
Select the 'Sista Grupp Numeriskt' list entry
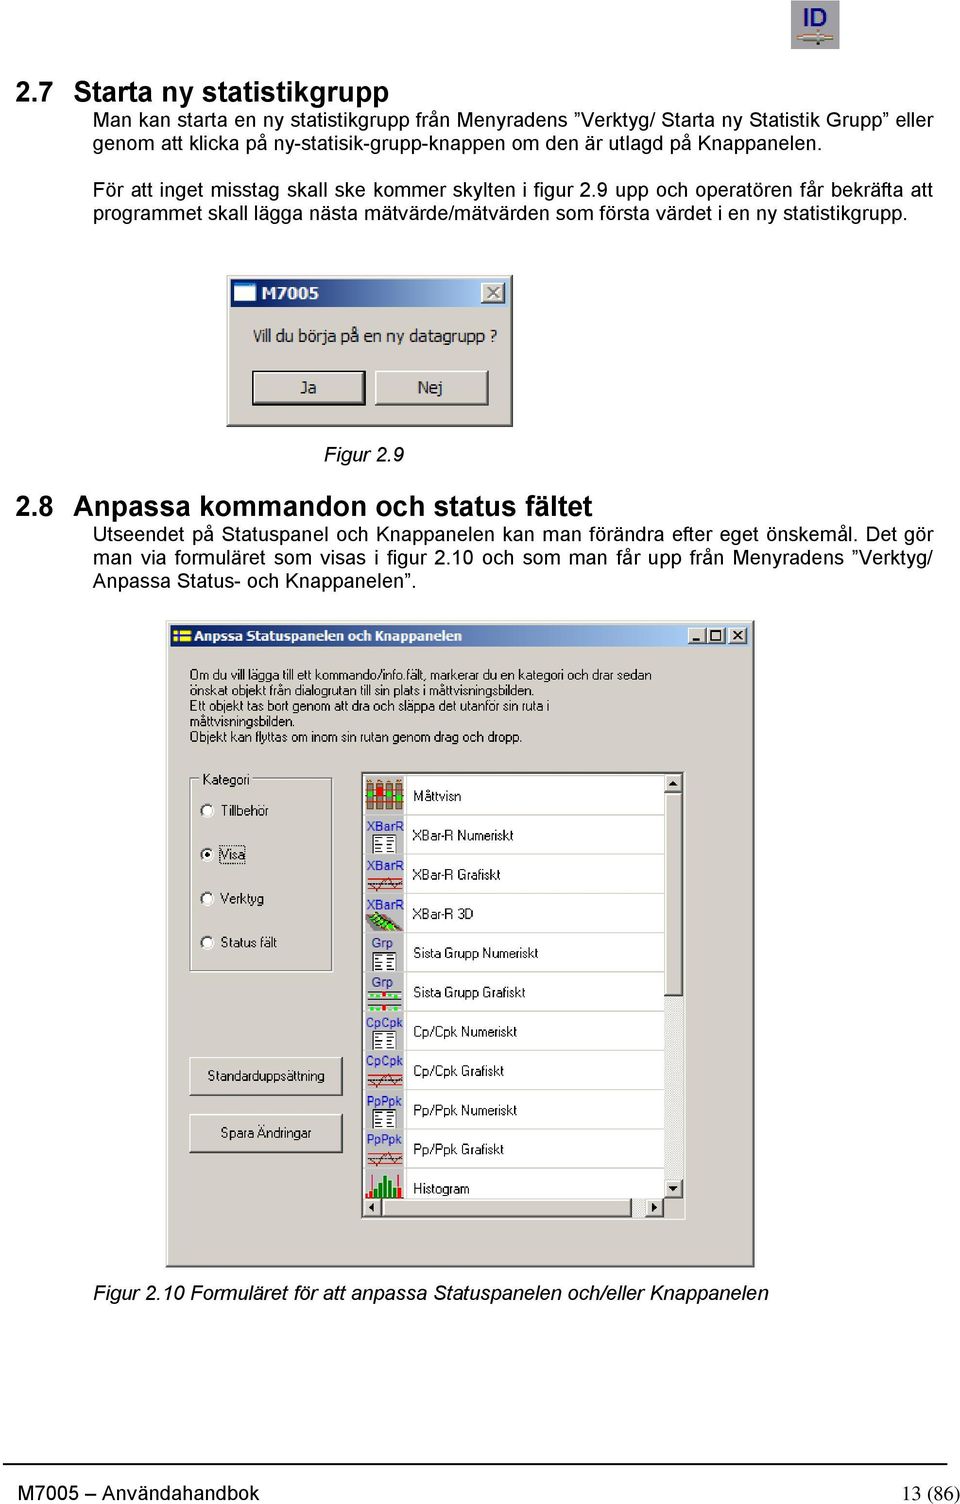pyautogui.click(x=476, y=953)
